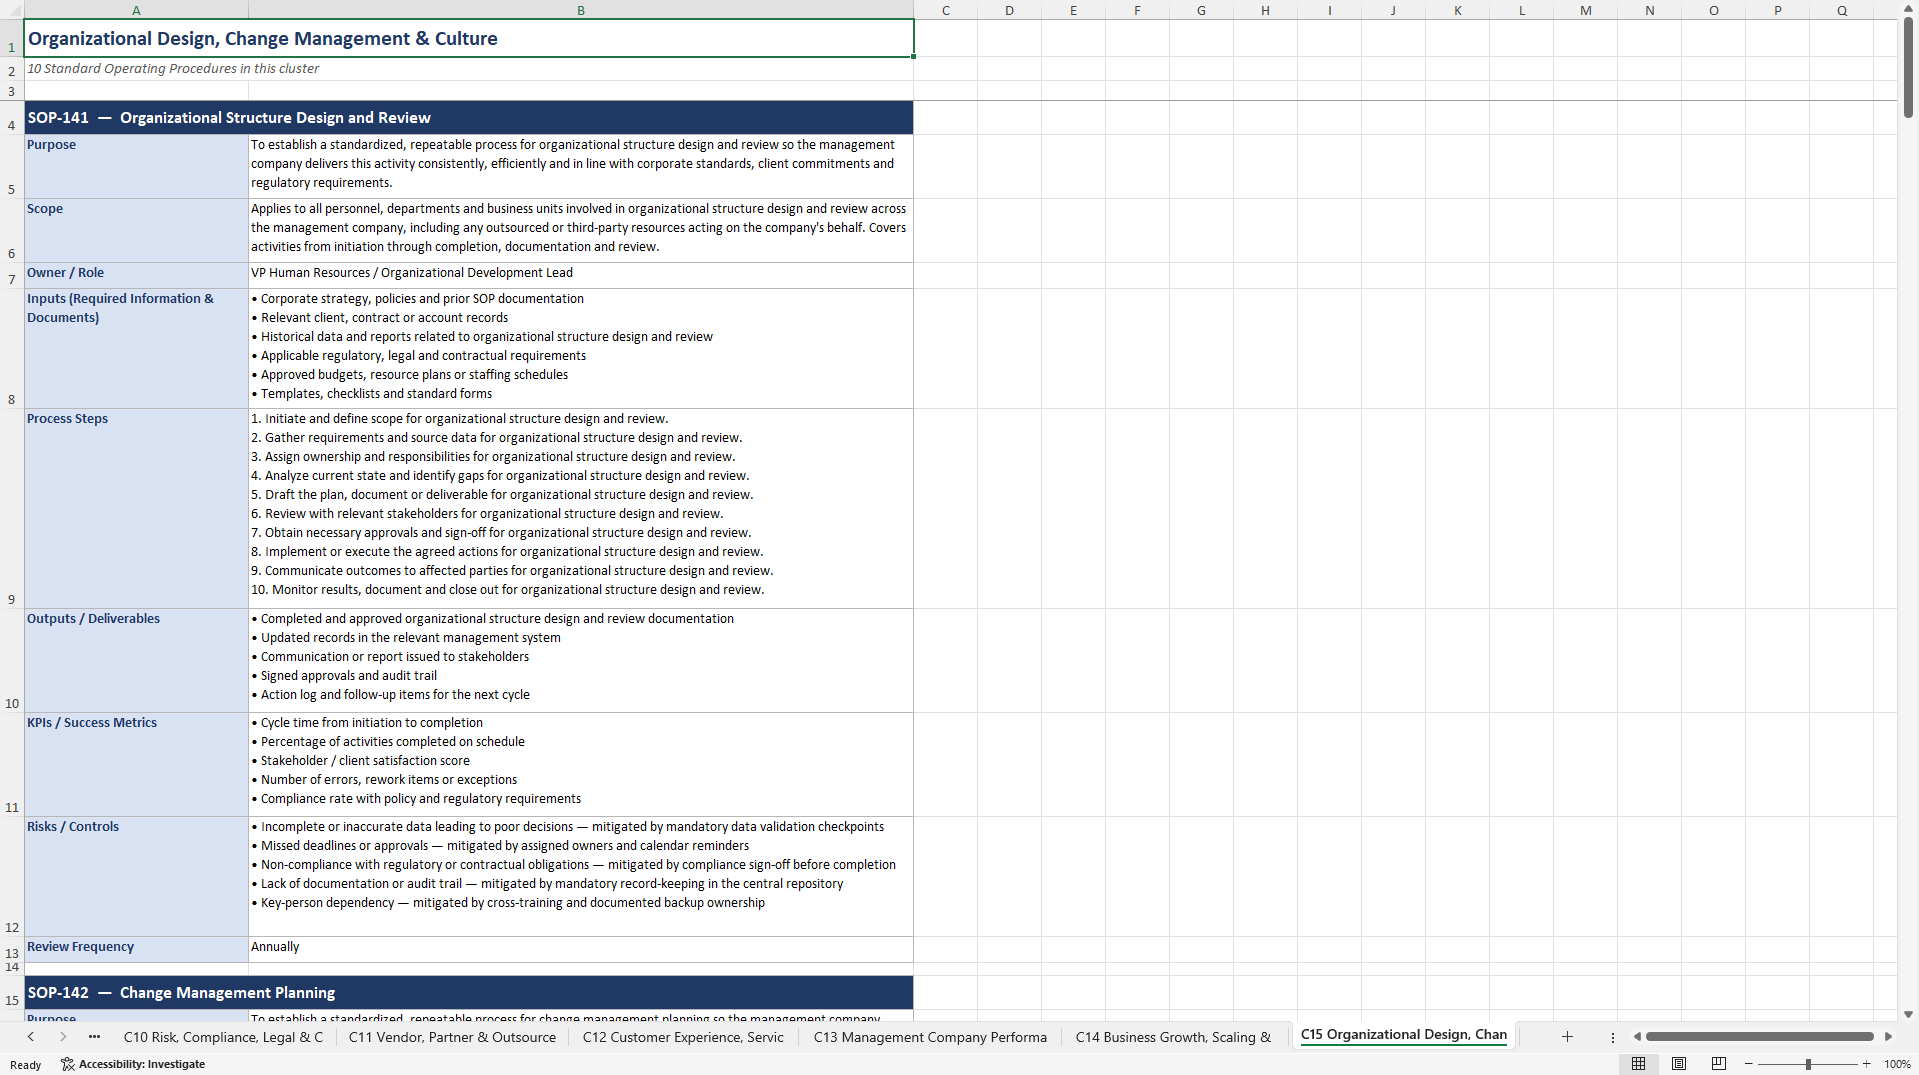
Task: Click the Review Frequency label cell
Action: click(x=136, y=949)
